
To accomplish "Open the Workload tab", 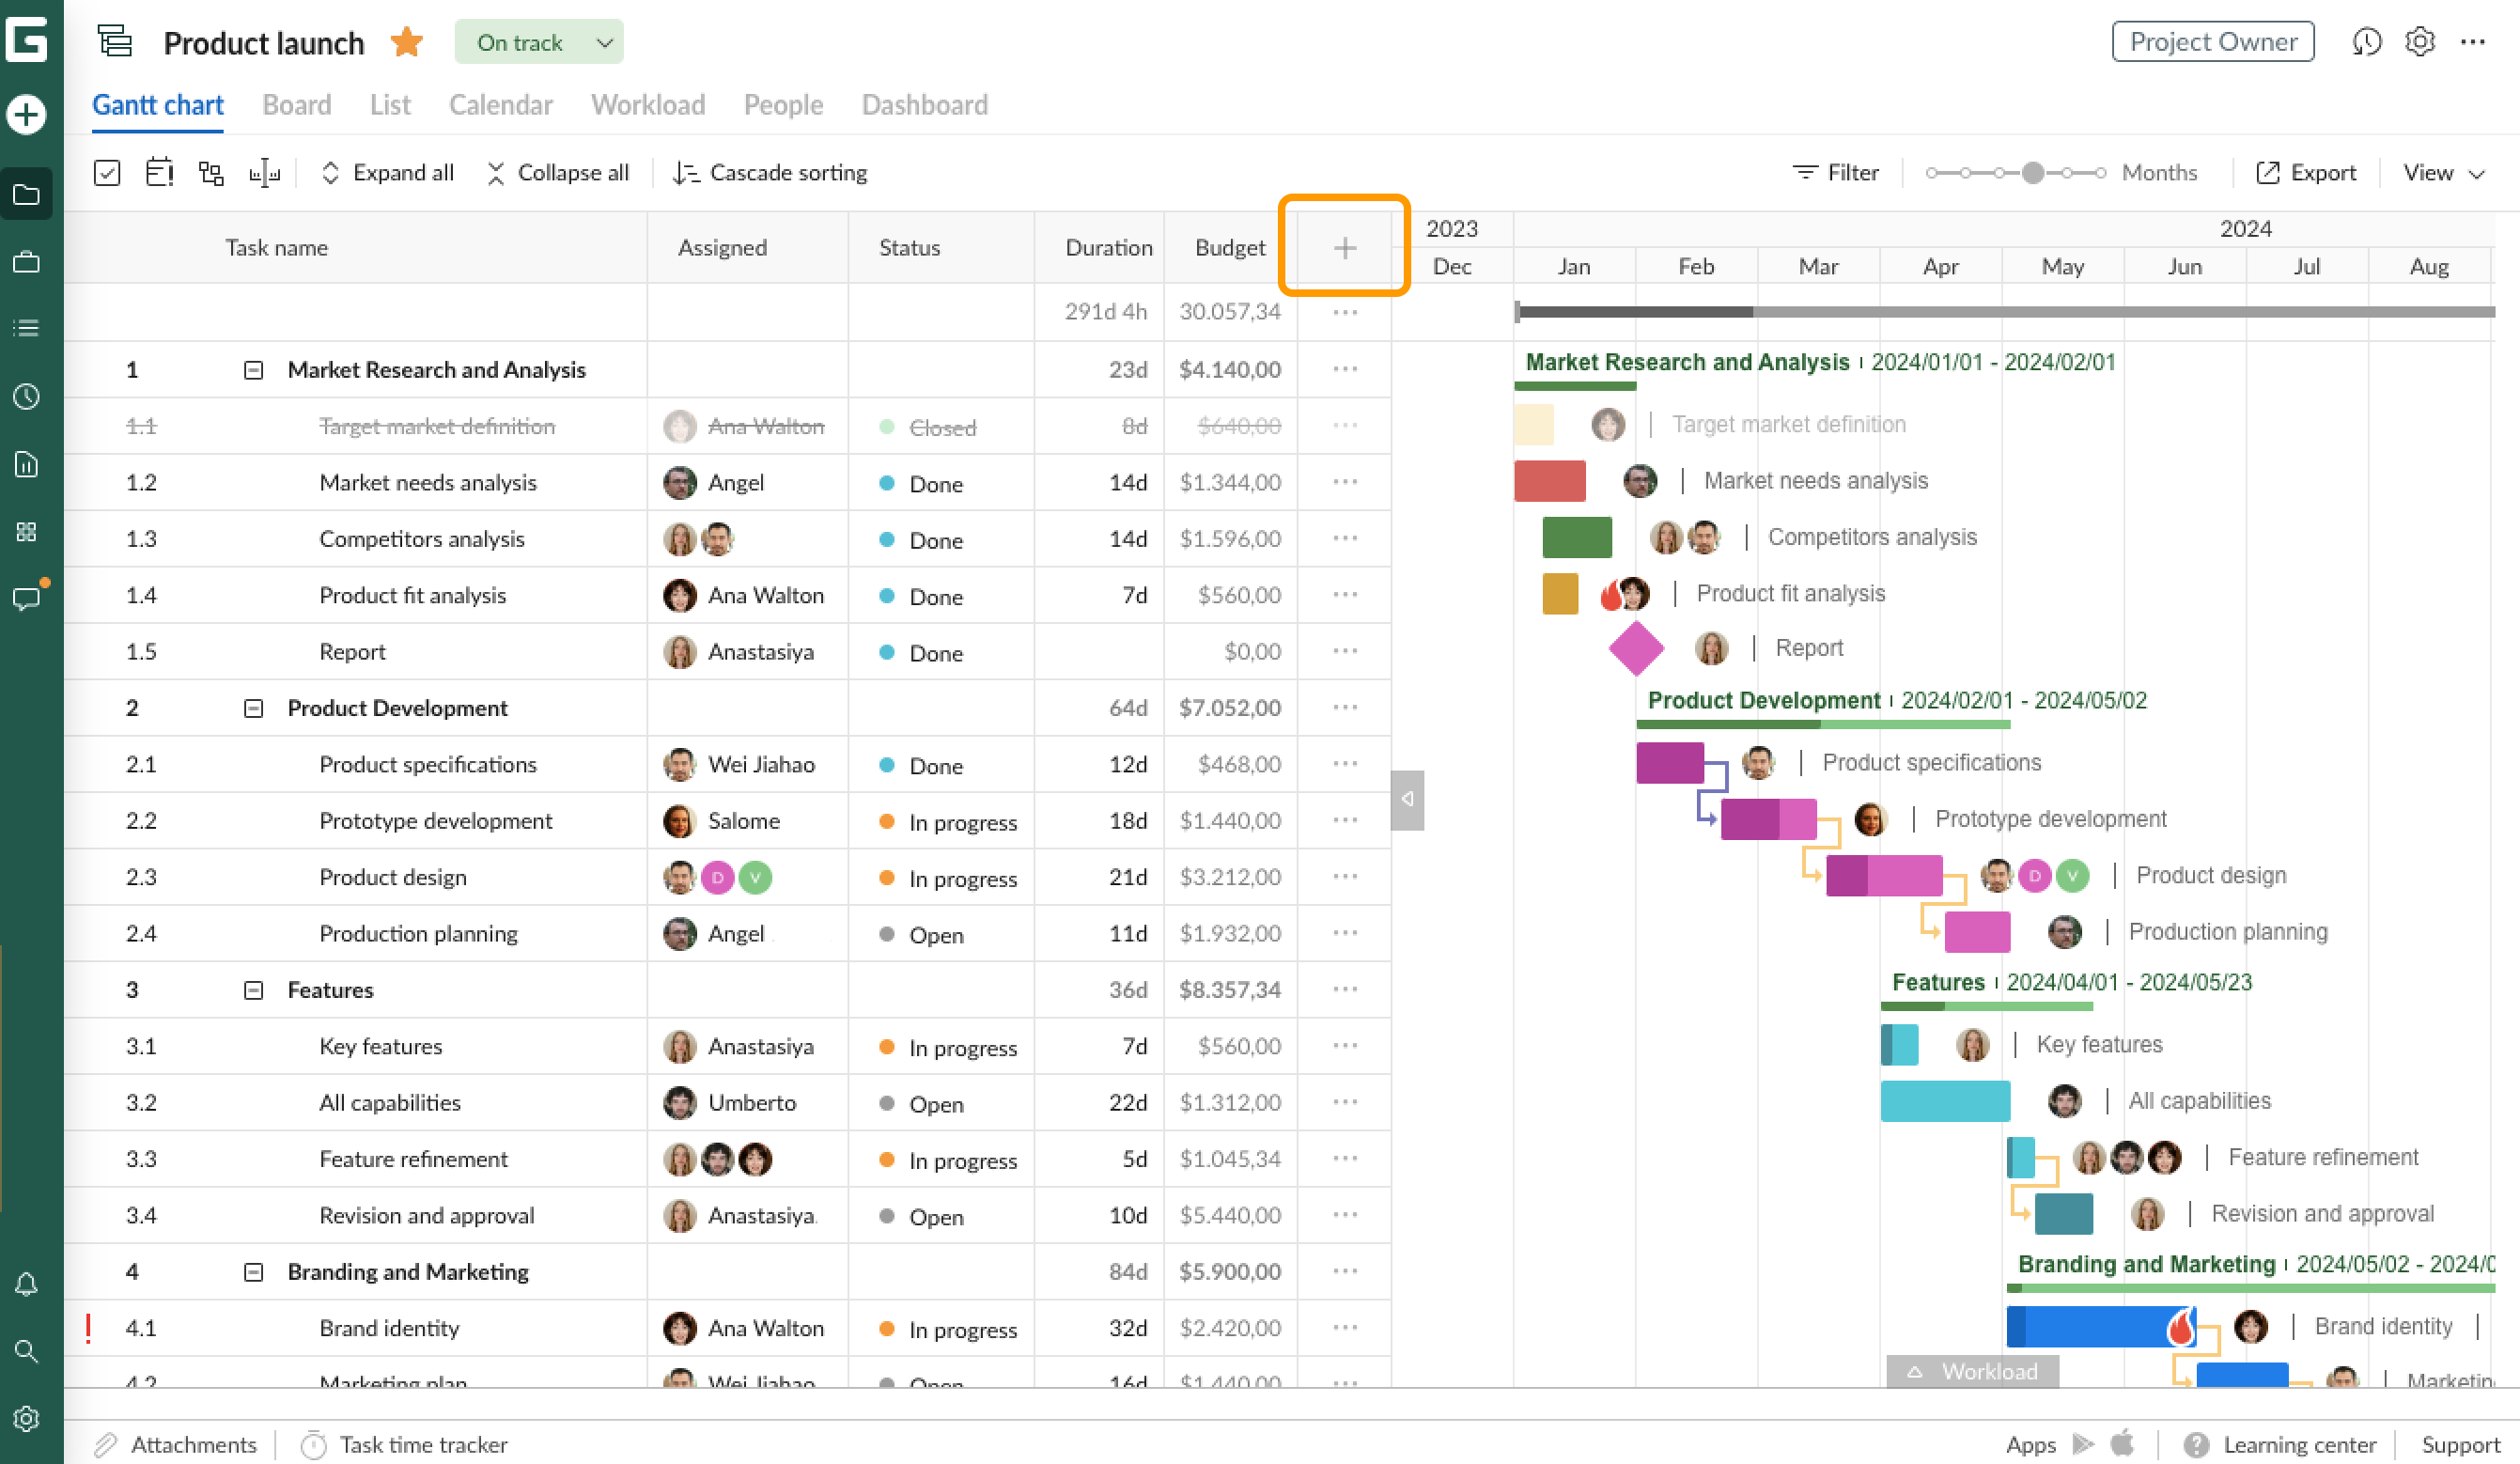I will [x=648, y=105].
